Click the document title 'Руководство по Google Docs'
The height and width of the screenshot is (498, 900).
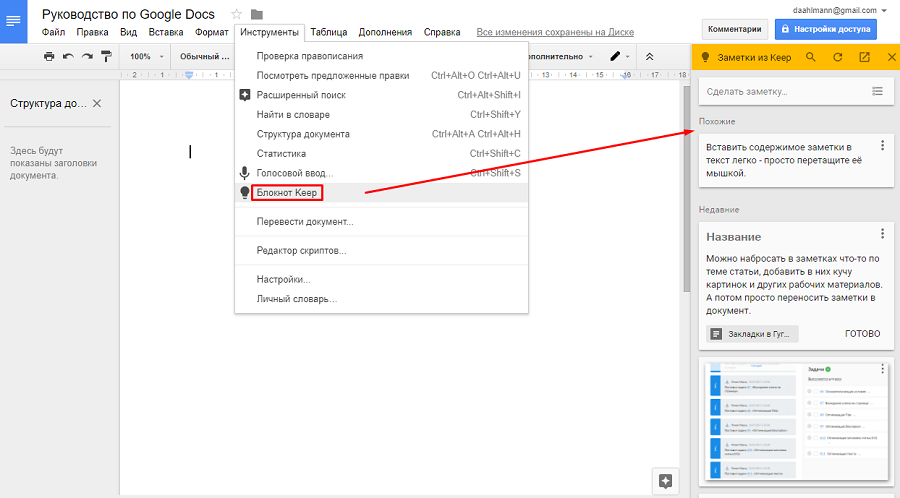[129, 14]
